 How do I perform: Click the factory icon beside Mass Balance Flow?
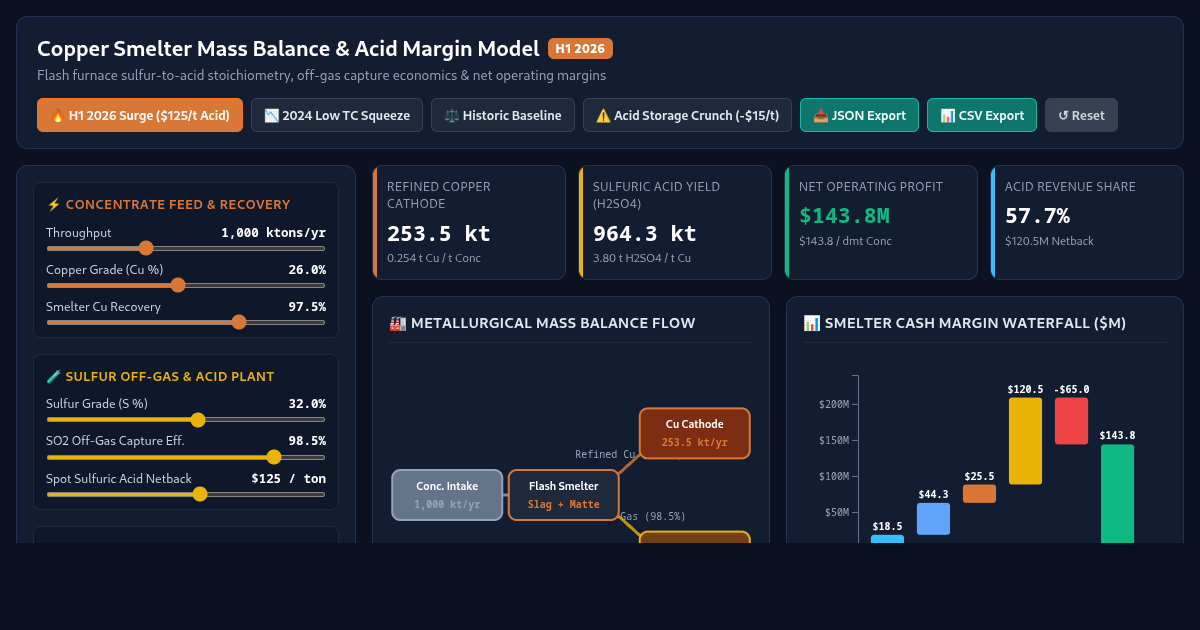click(397, 323)
